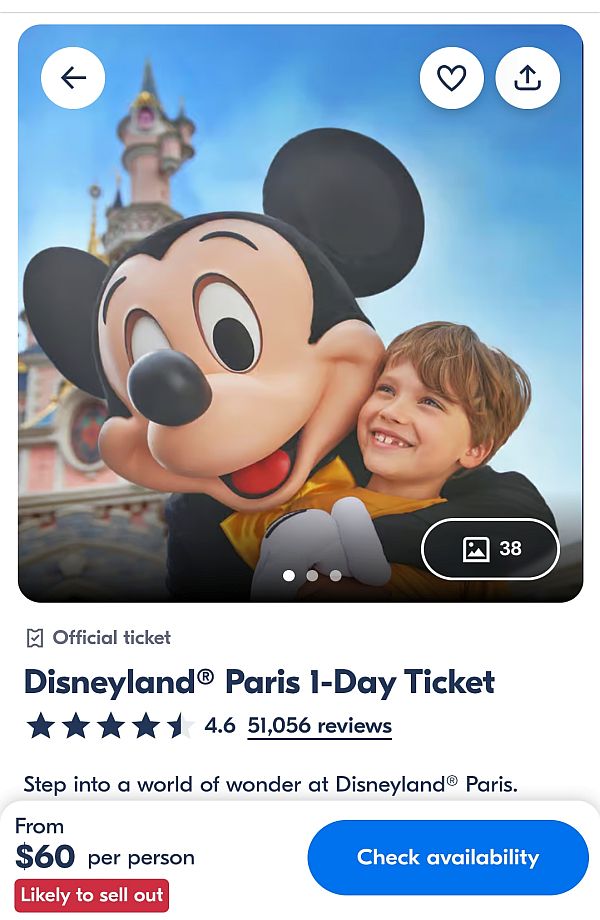The image size is (600, 920).
Task: Click the 'per person' price label
Action: (x=141, y=858)
